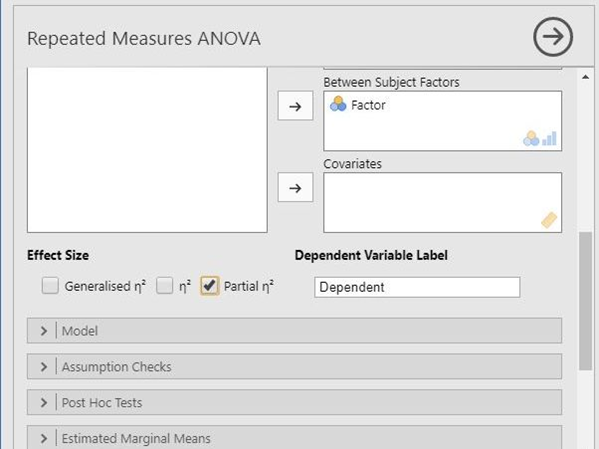Enable the plain η² effect size checkbox

[x=165, y=286]
